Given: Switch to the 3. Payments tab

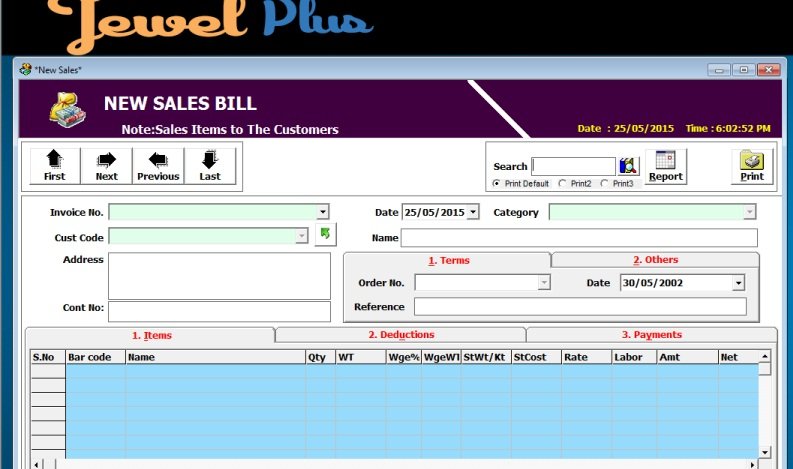Looking at the screenshot, I should pos(651,335).
